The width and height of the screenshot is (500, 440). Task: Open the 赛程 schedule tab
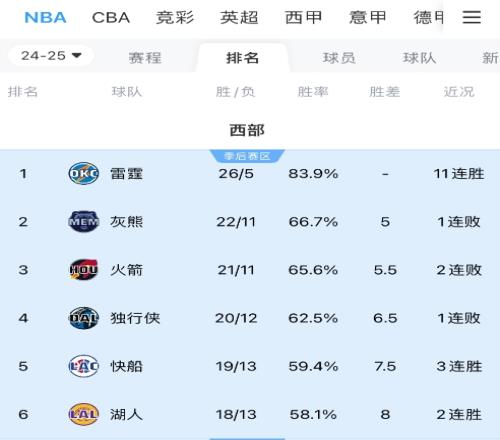(145, 58)
